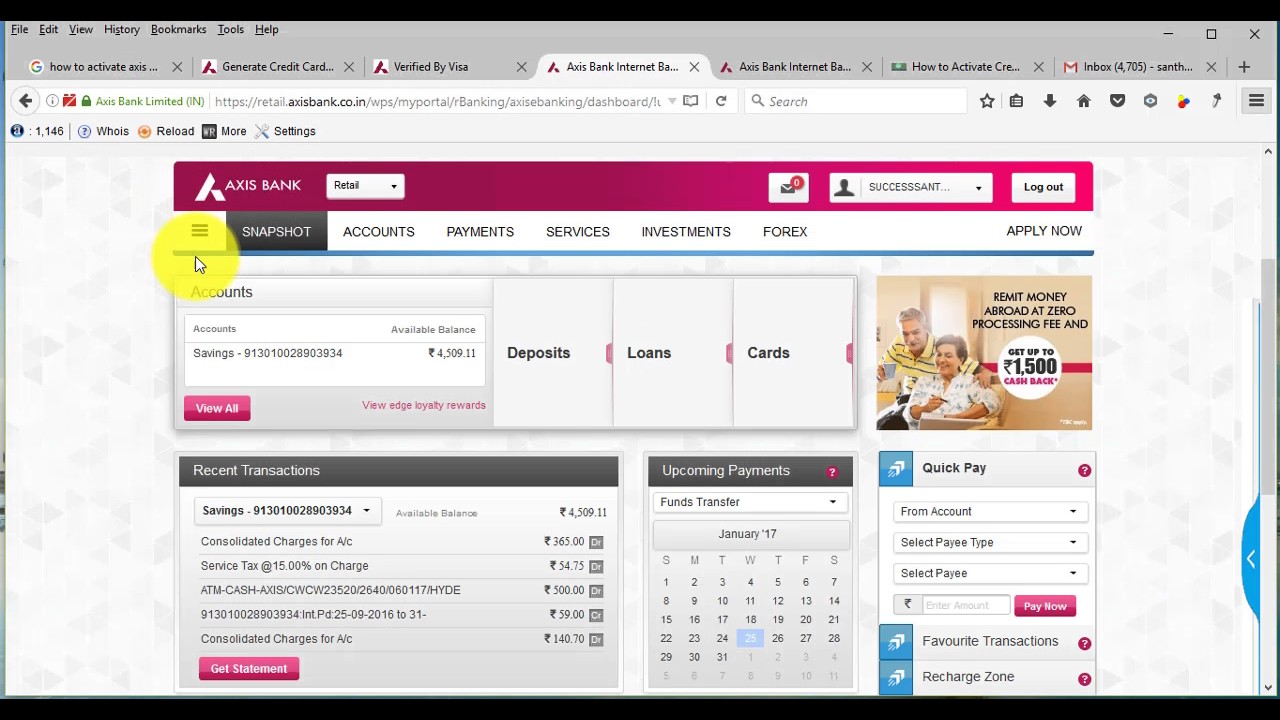Open Firefox Bookmarks menu

coord(178,29)
